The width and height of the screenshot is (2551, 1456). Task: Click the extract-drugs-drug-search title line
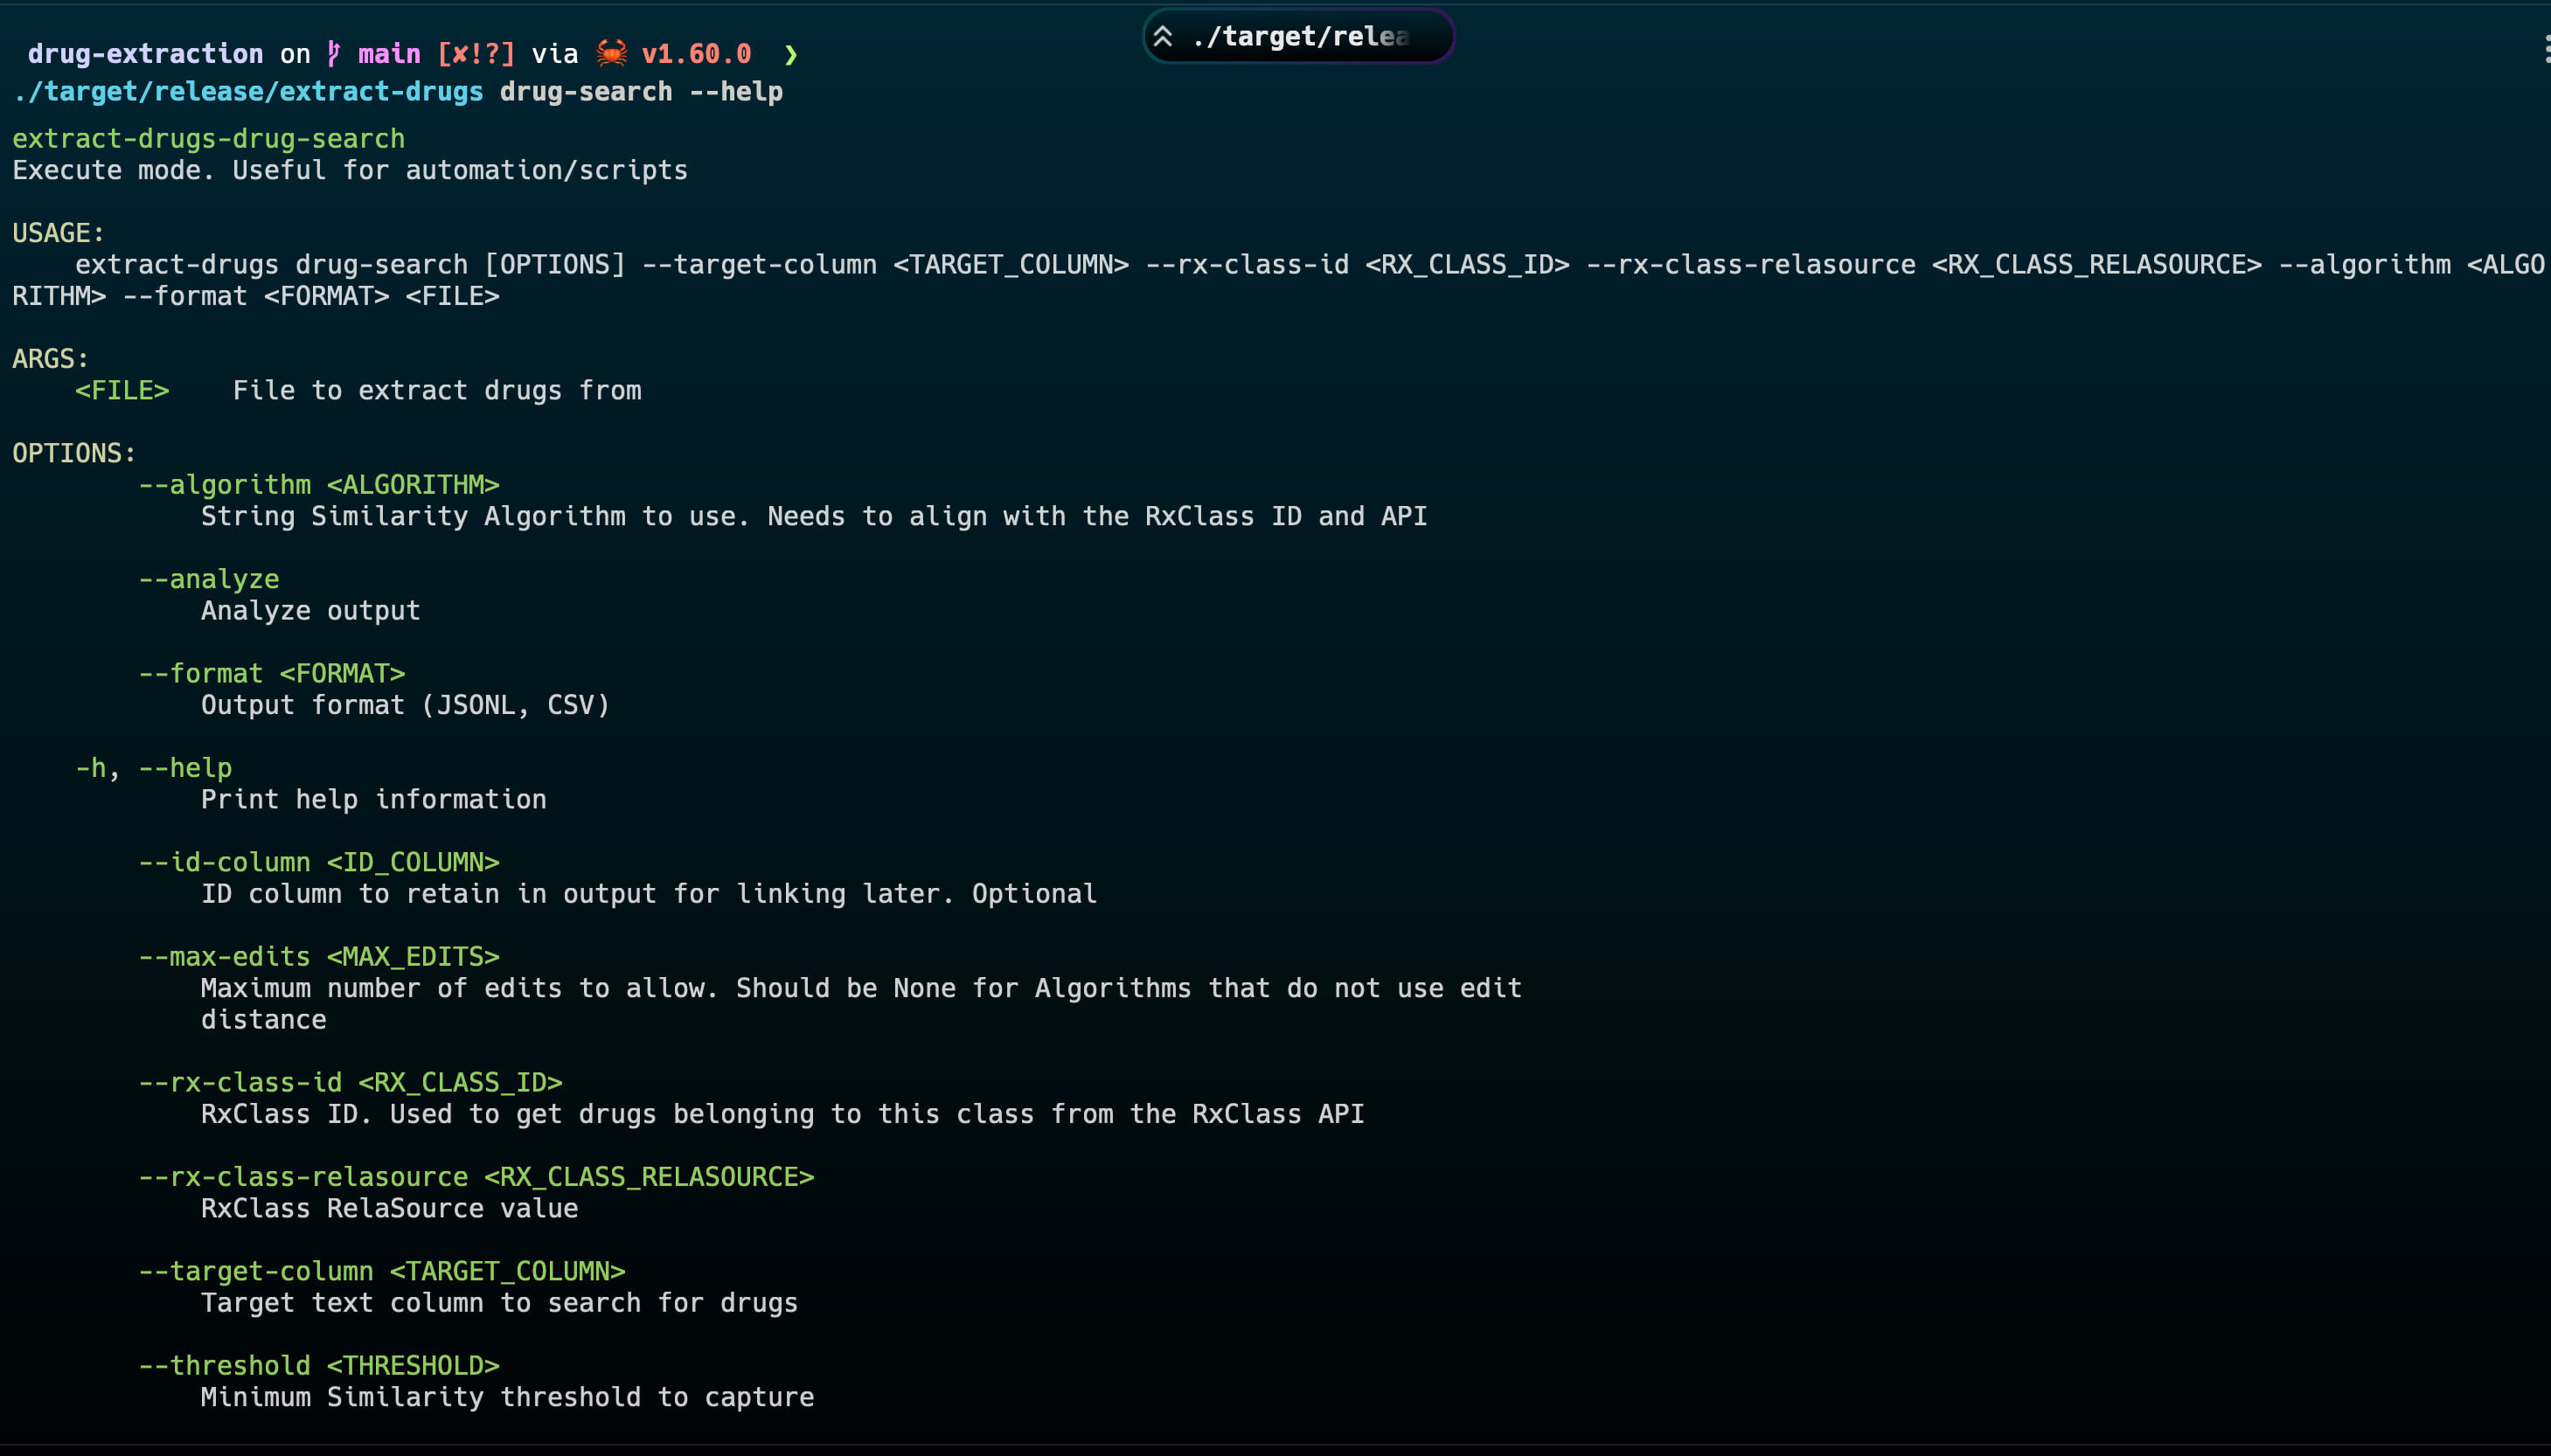pyautogui.click(x=208, y=139)
